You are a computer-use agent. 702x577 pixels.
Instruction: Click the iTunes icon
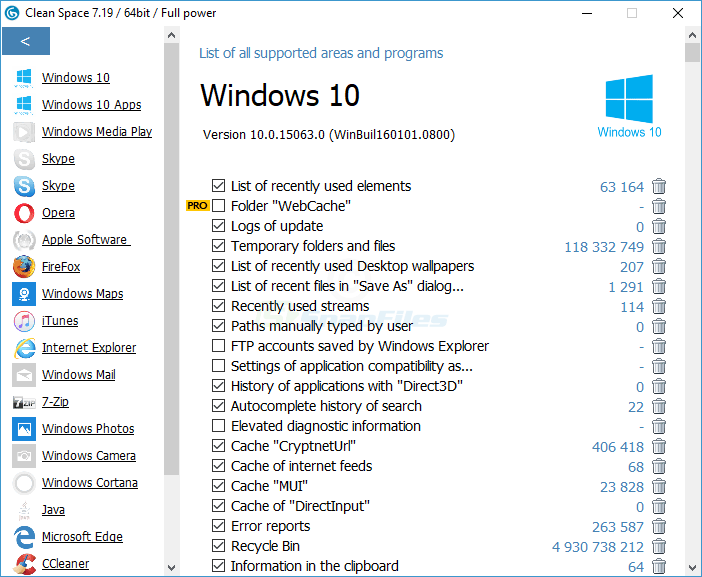(x=24, y=321)
